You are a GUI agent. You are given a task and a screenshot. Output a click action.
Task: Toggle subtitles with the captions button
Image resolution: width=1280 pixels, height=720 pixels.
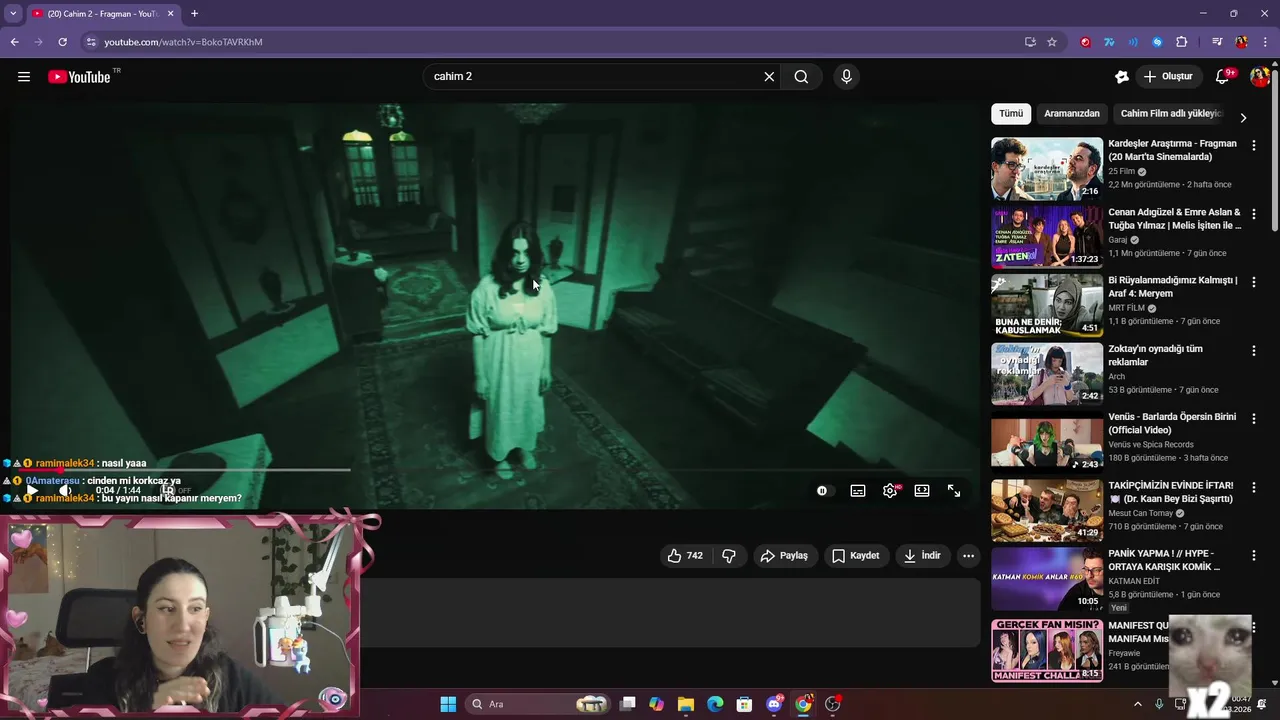pos(858,491)
